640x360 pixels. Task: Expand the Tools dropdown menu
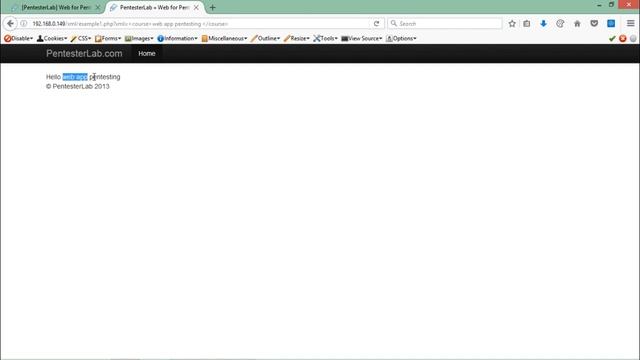[x=326, y=38]
